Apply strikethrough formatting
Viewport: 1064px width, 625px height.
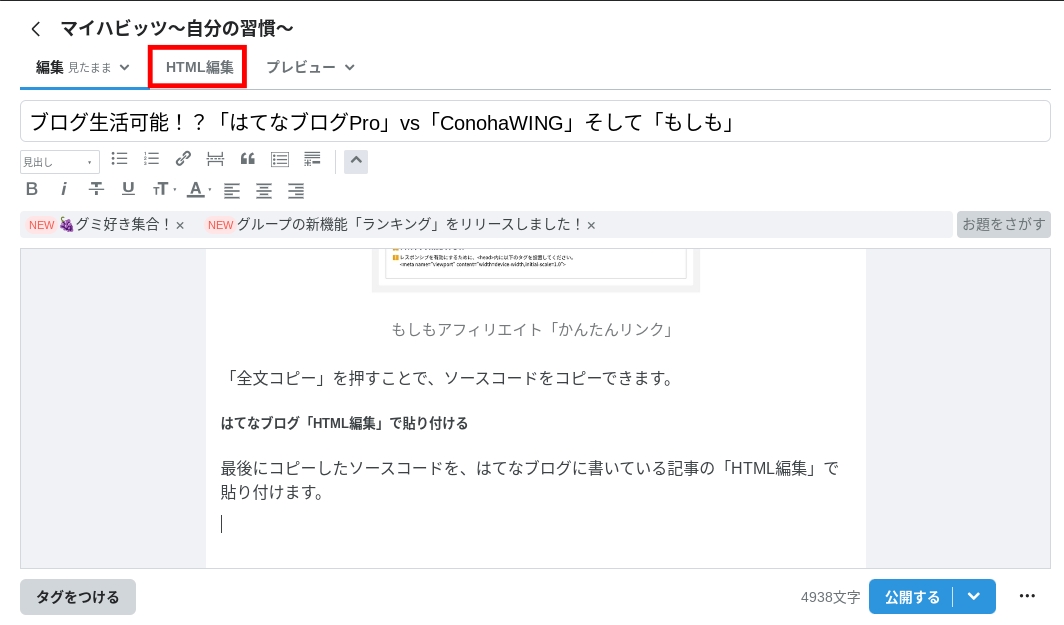[x=95, y=189]
